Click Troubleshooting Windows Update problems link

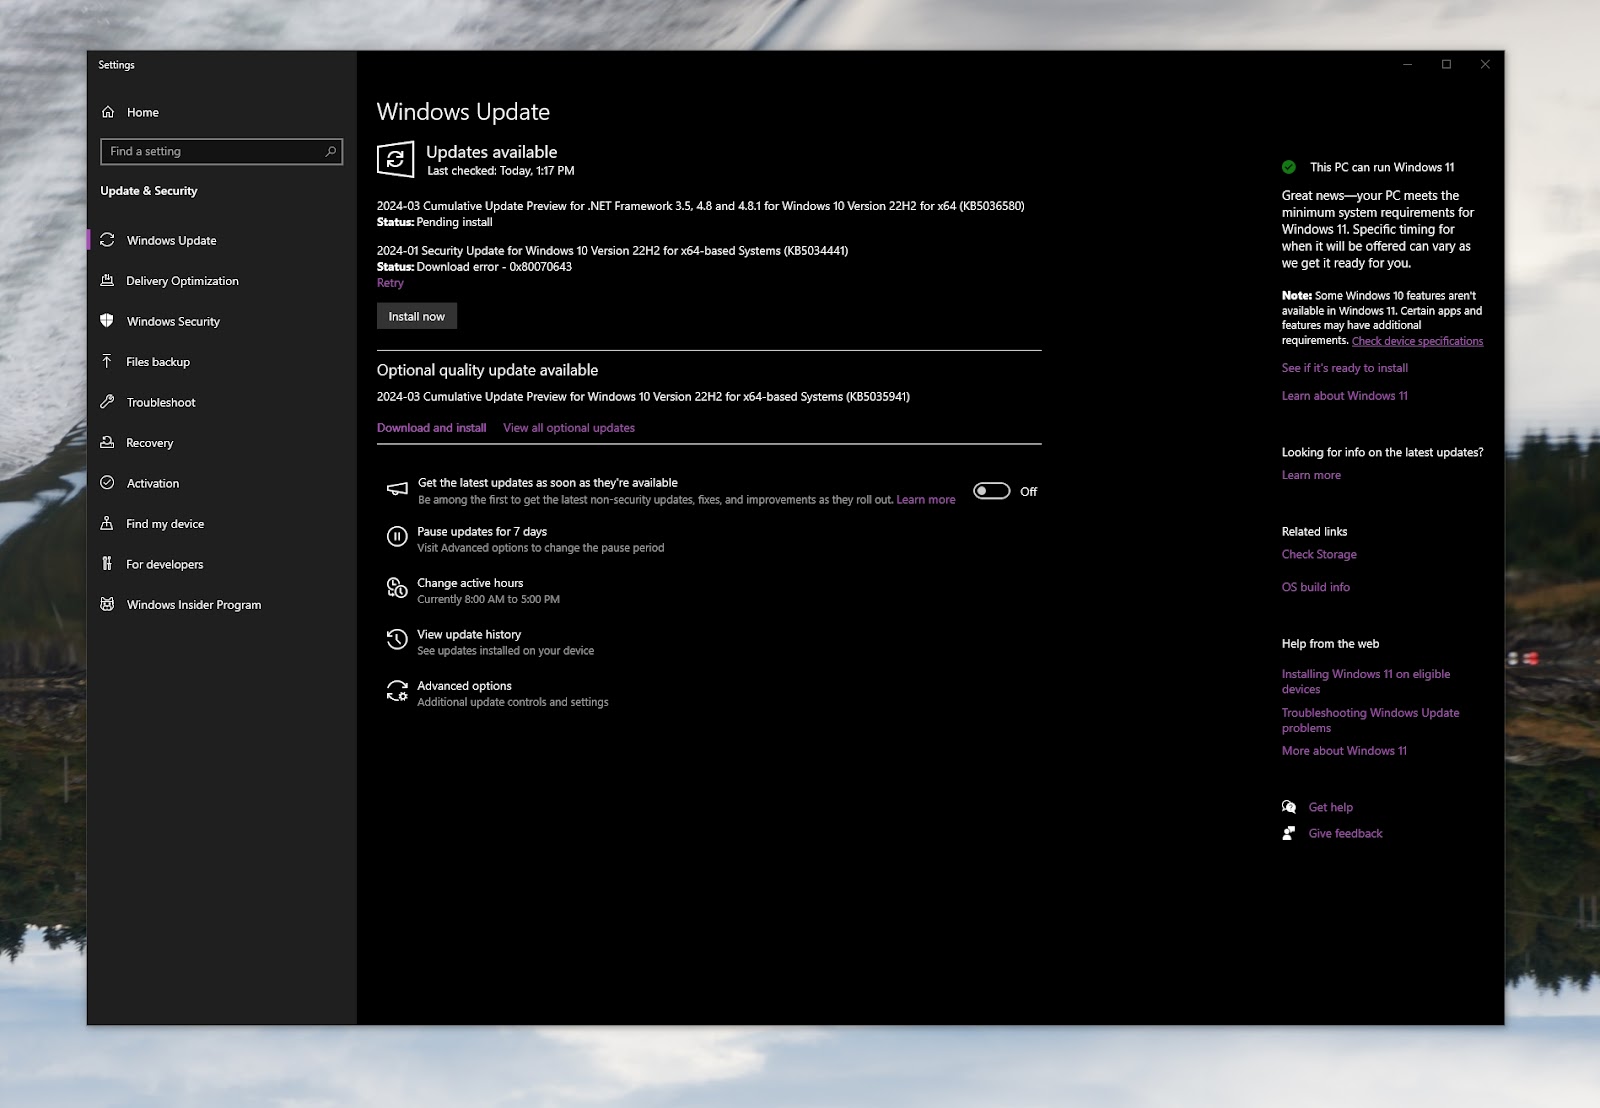click(x=1370, y=720)
